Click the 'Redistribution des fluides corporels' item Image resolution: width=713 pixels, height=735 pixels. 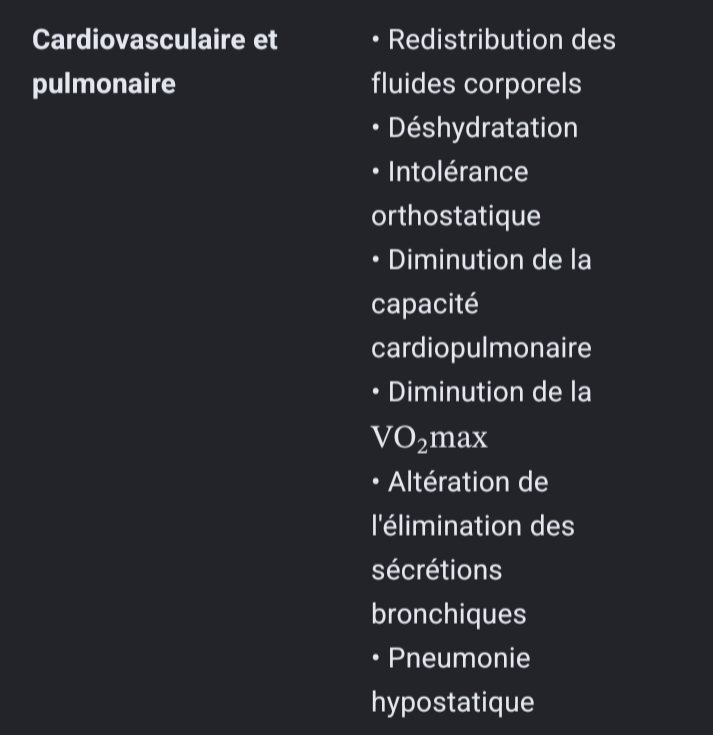(x=494, y=61)
